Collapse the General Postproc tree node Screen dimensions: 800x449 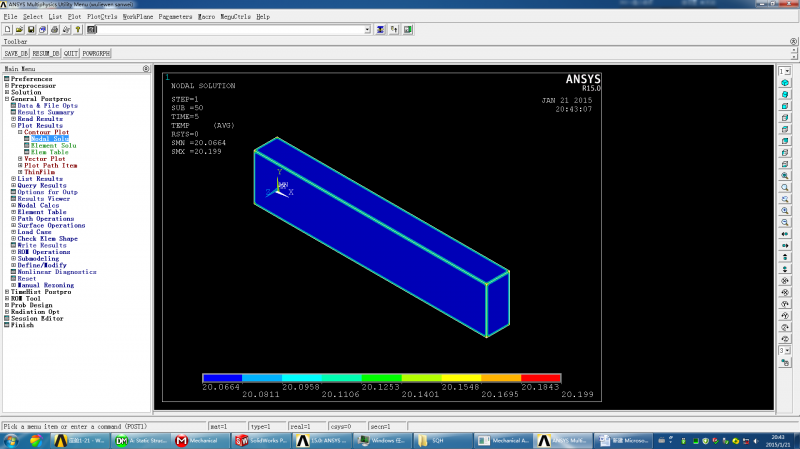(7, 99)
